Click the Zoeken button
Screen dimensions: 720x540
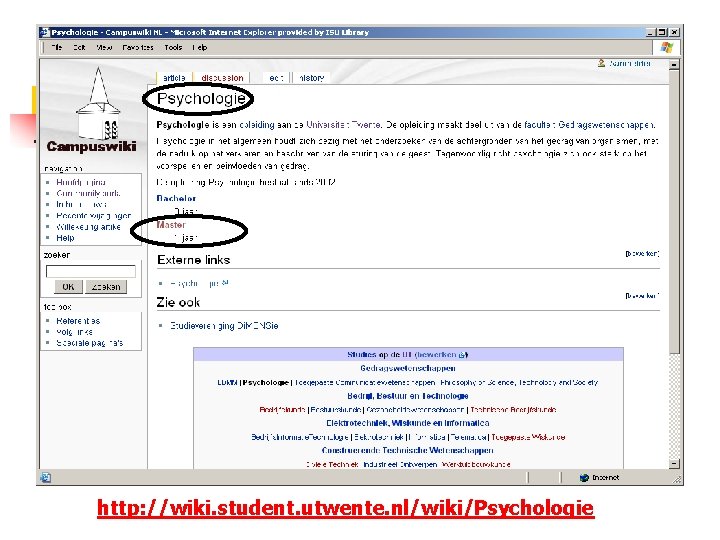coord(106,287)
